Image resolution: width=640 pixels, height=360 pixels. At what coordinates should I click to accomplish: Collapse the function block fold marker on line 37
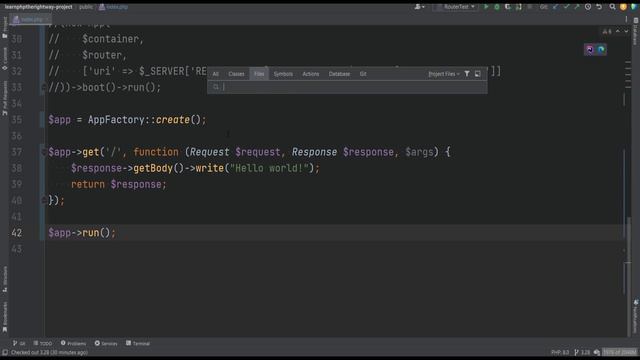(44, 152)
